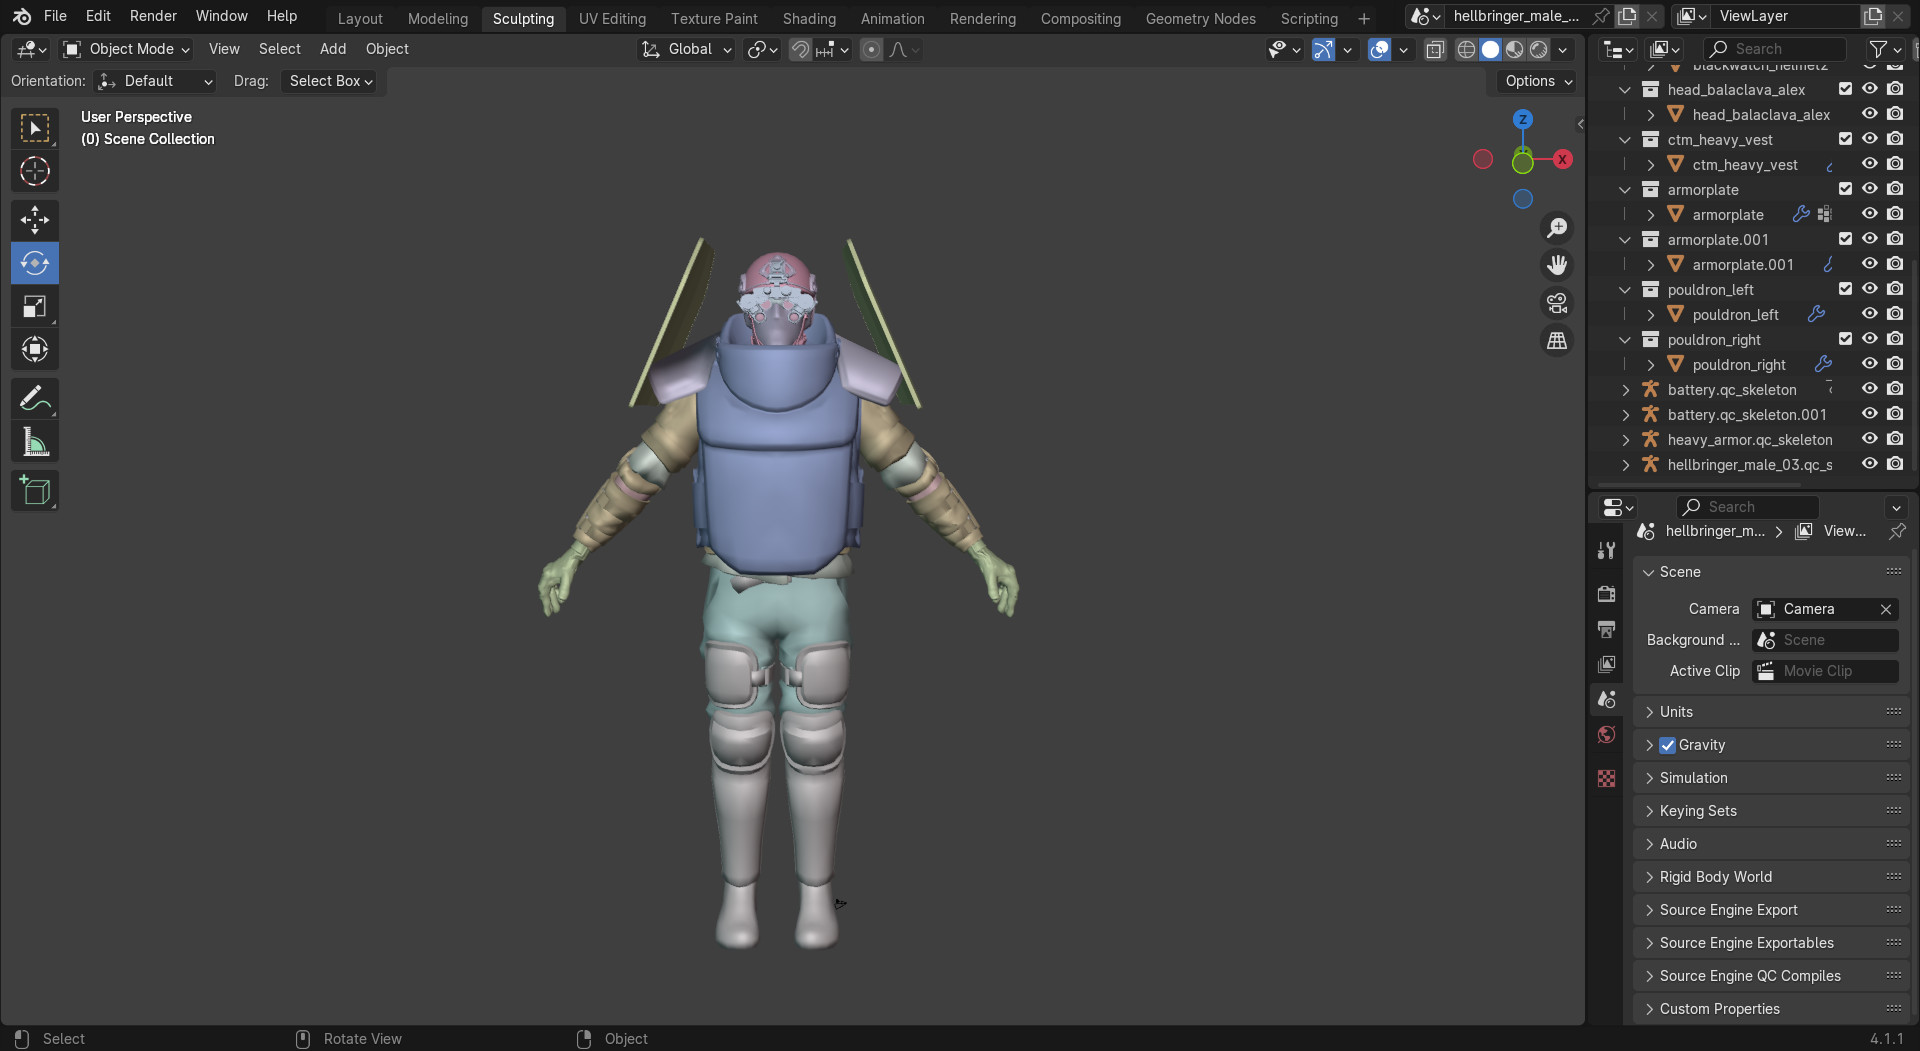Screen dimensions: 1920x1051
Task: Disable the Gravity checkbox
Action: point(1668,744)
